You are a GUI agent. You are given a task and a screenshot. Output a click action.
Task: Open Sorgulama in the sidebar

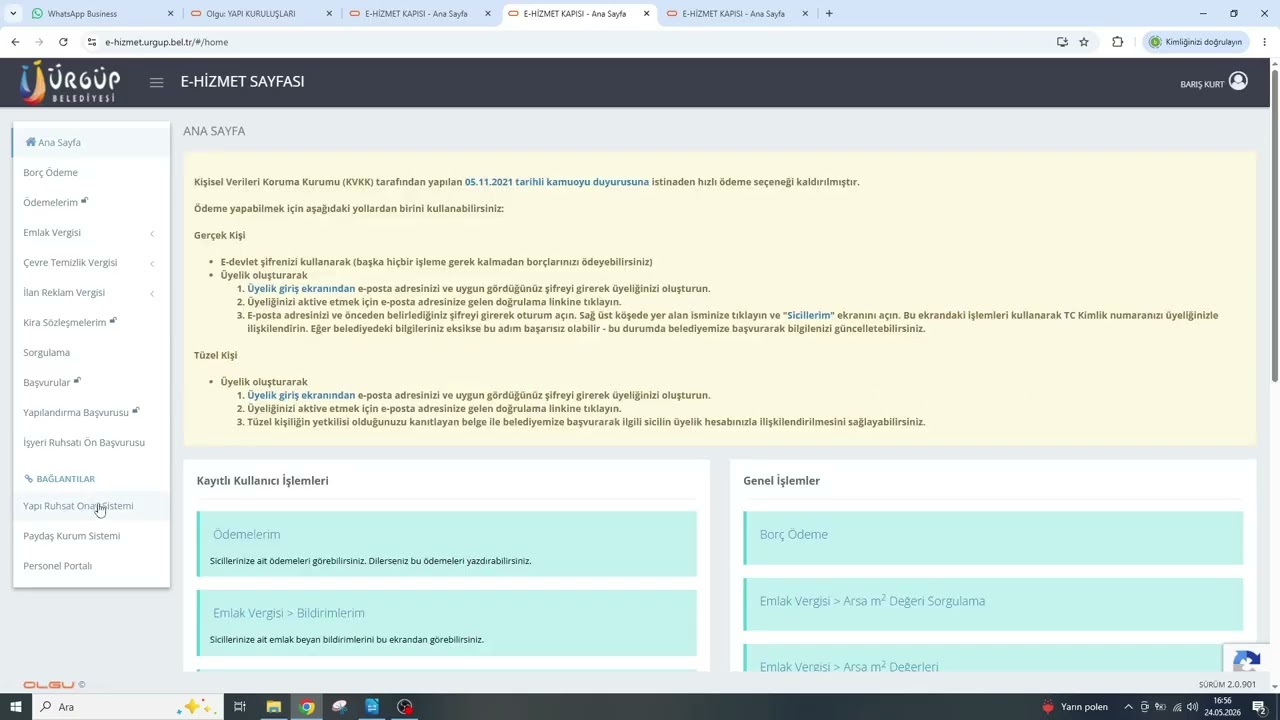tap(91, 352)
